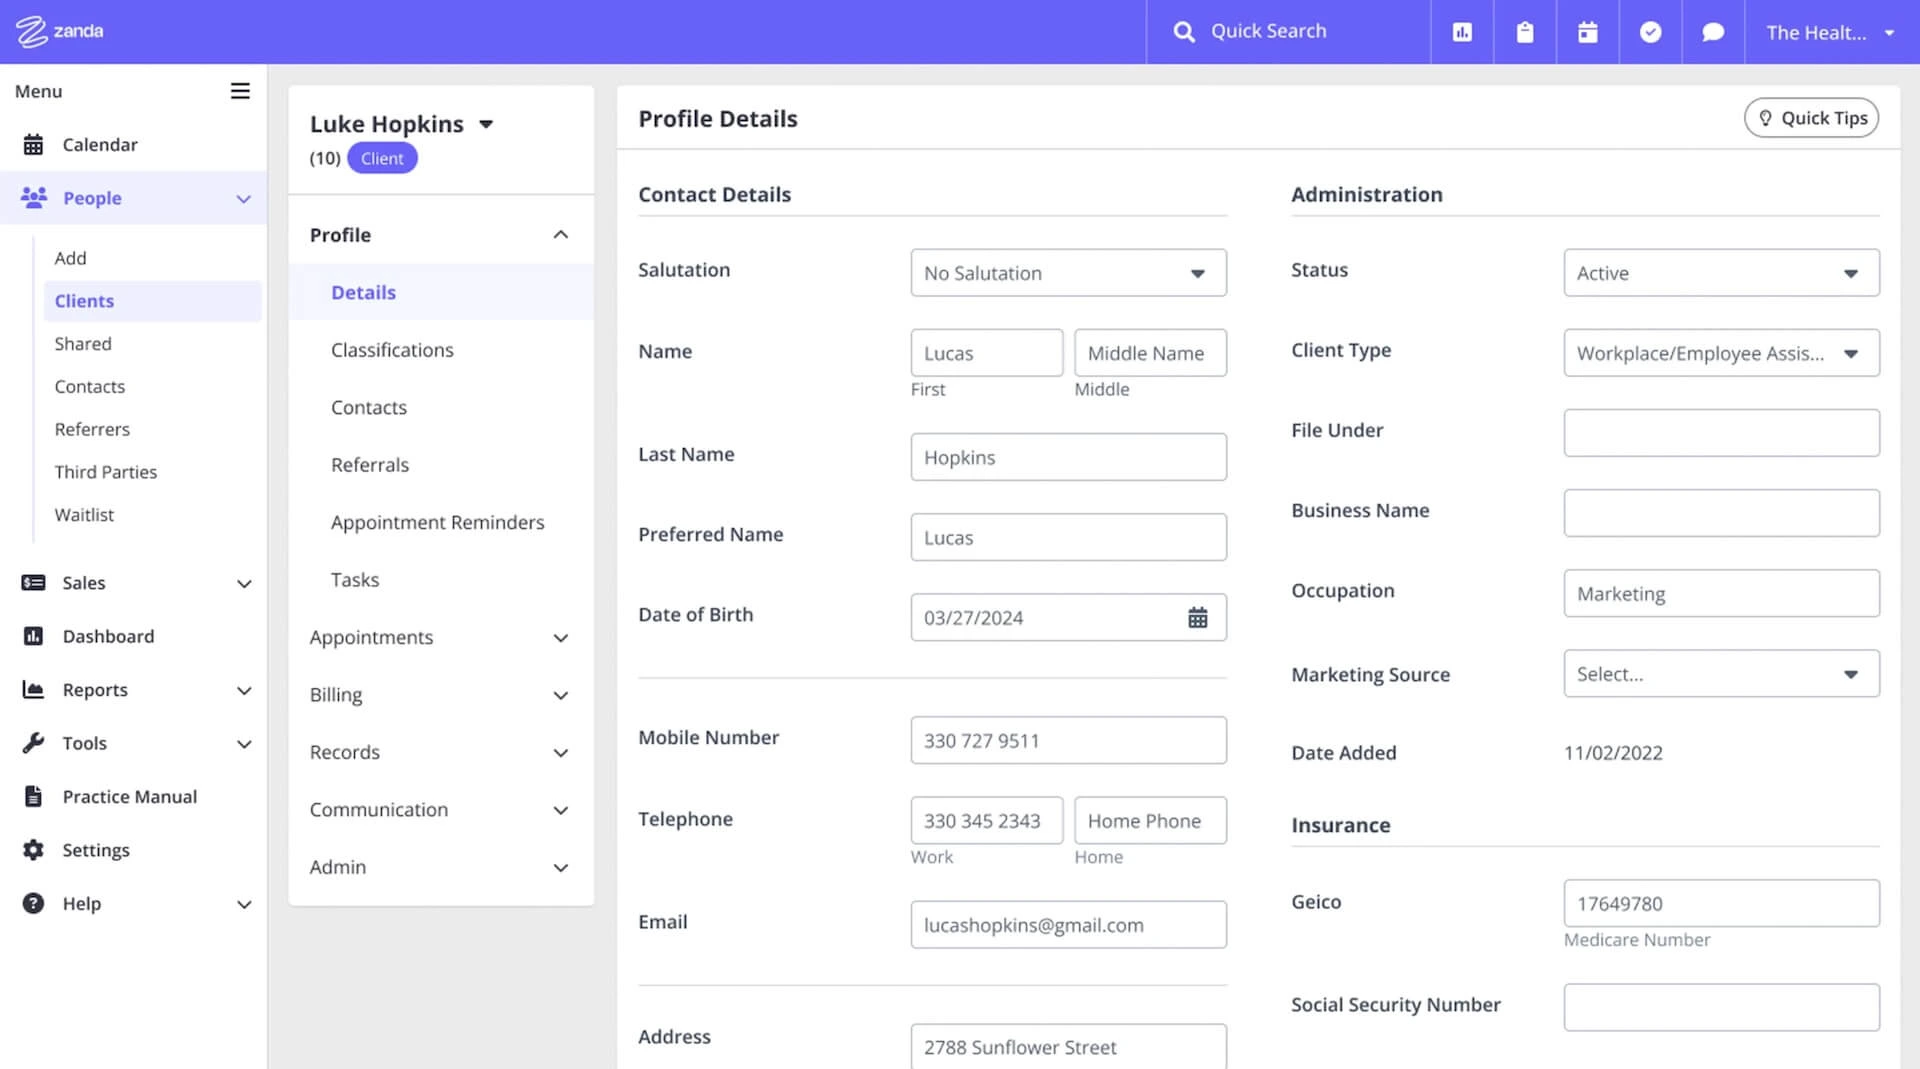This screenshot has height=1069, width=1920.
Task: Open the calendar icon in top bar
Action: [x=1588, y=32]
